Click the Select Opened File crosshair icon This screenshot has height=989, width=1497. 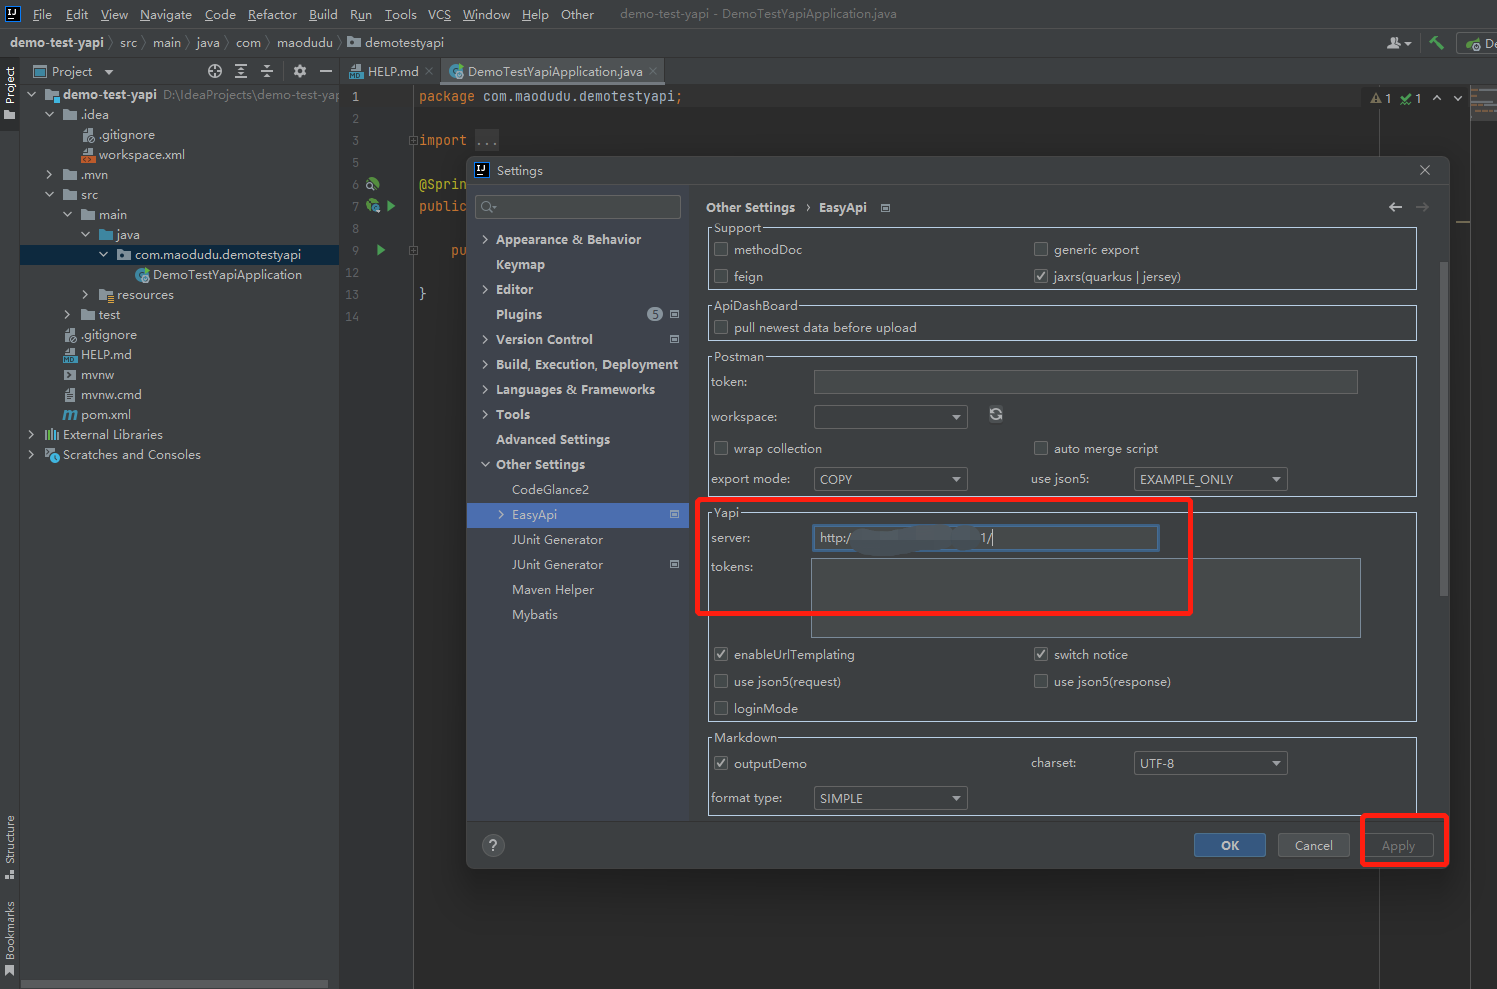215,71
